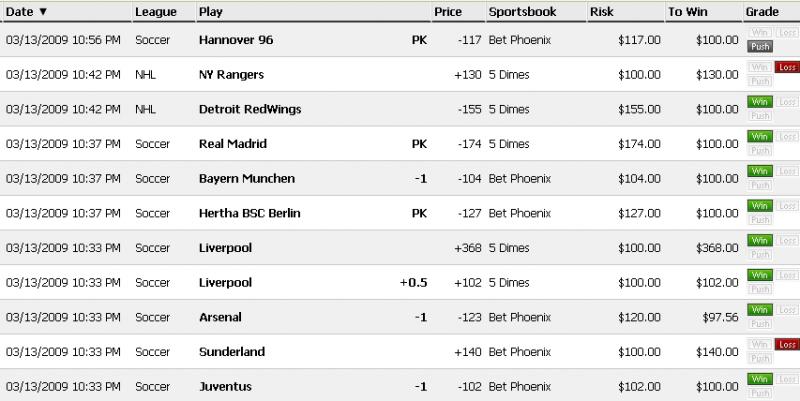The image size is (800, 401).
Task: Set NY Rangers bet grade to Loss
Action: 788,67
